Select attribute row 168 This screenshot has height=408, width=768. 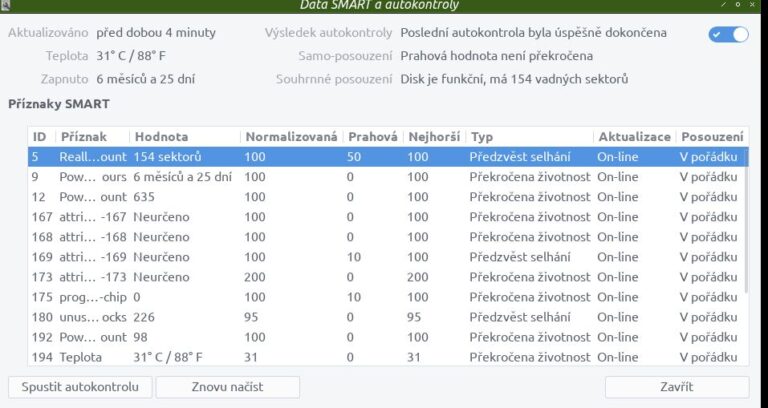[x=386, y=237]
